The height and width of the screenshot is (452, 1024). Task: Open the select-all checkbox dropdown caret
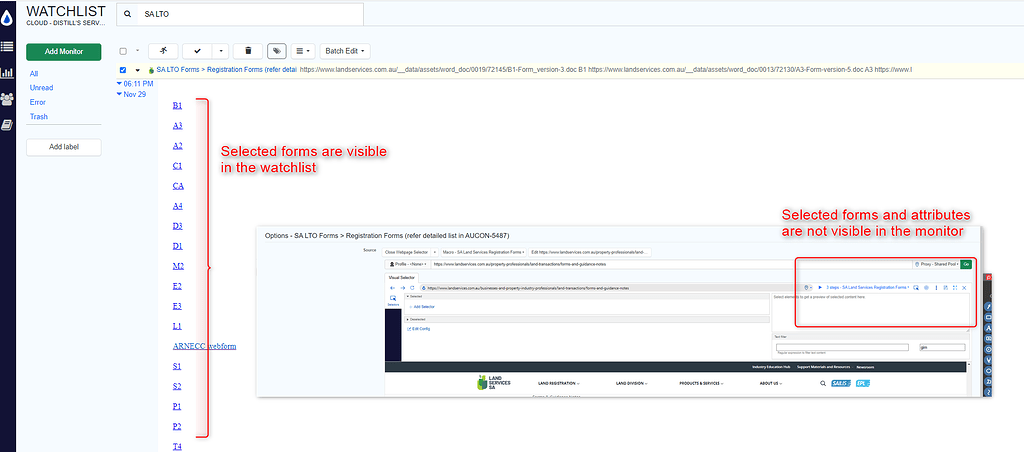[137, 50]
